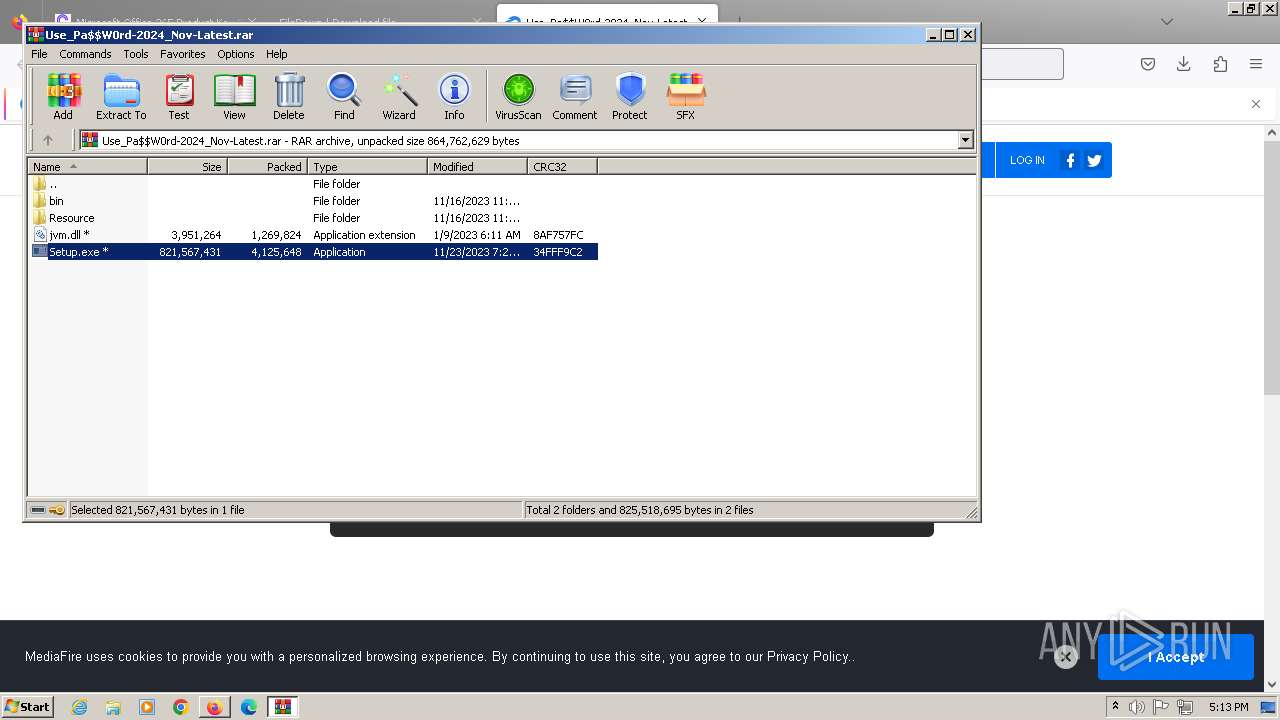The image size is (1280, 720).
Task: Open the Find tool
Action: tap(344, 97)
